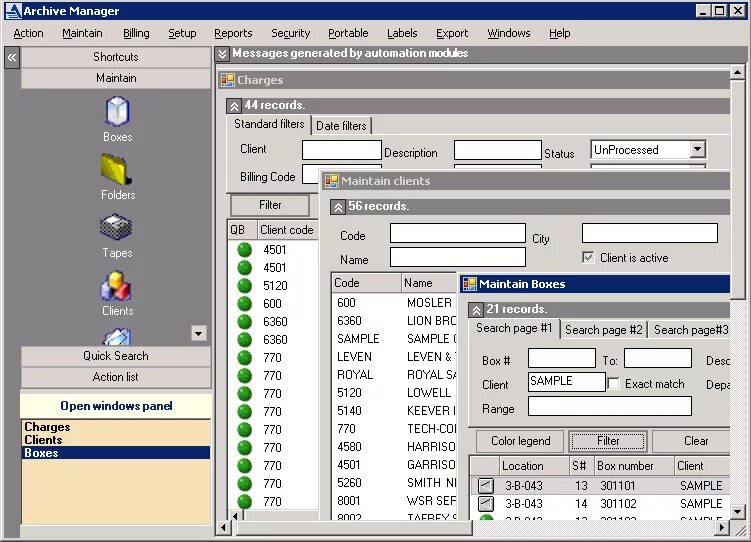Click the Filter button in Charges window

[x=270, y=205]
